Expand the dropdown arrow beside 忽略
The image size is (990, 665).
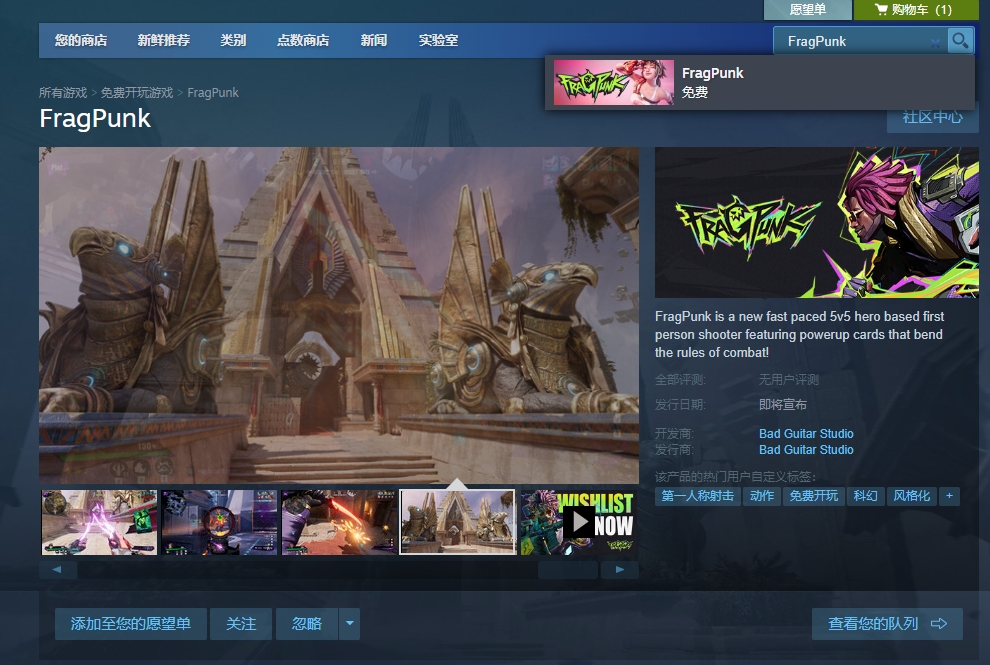pyautogui.click(x=350, y=624)
